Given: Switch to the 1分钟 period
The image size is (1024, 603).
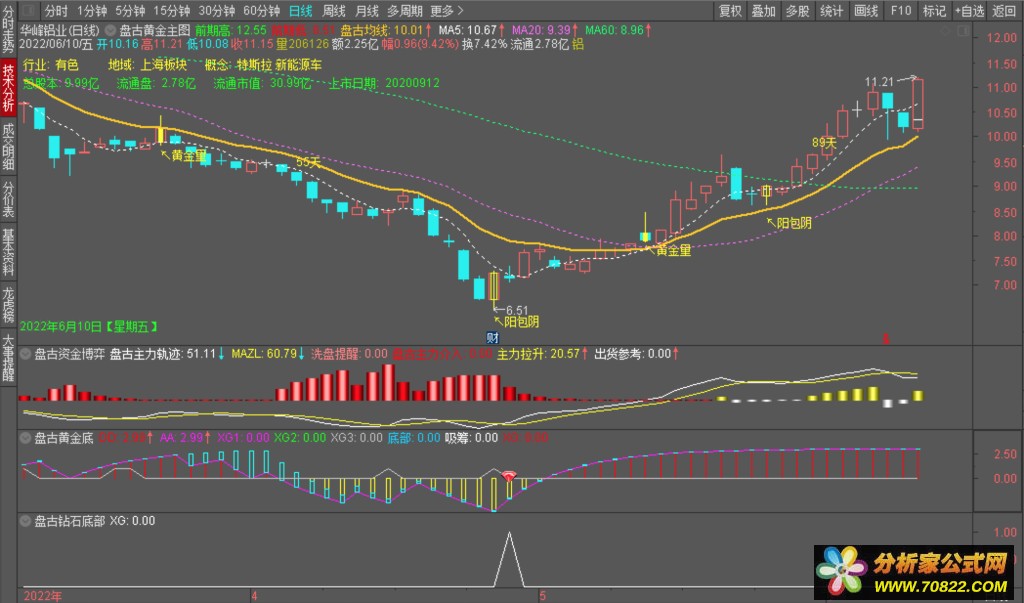Looking at the screenshot, I should 91,10.
